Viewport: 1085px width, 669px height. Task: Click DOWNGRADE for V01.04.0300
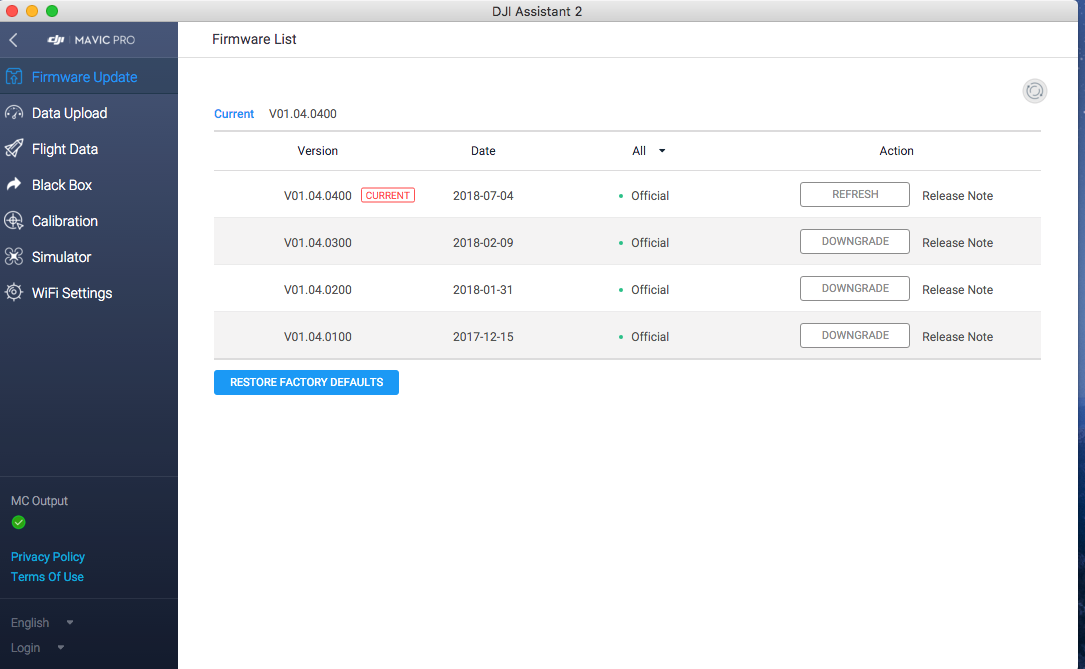pos(855,241)
